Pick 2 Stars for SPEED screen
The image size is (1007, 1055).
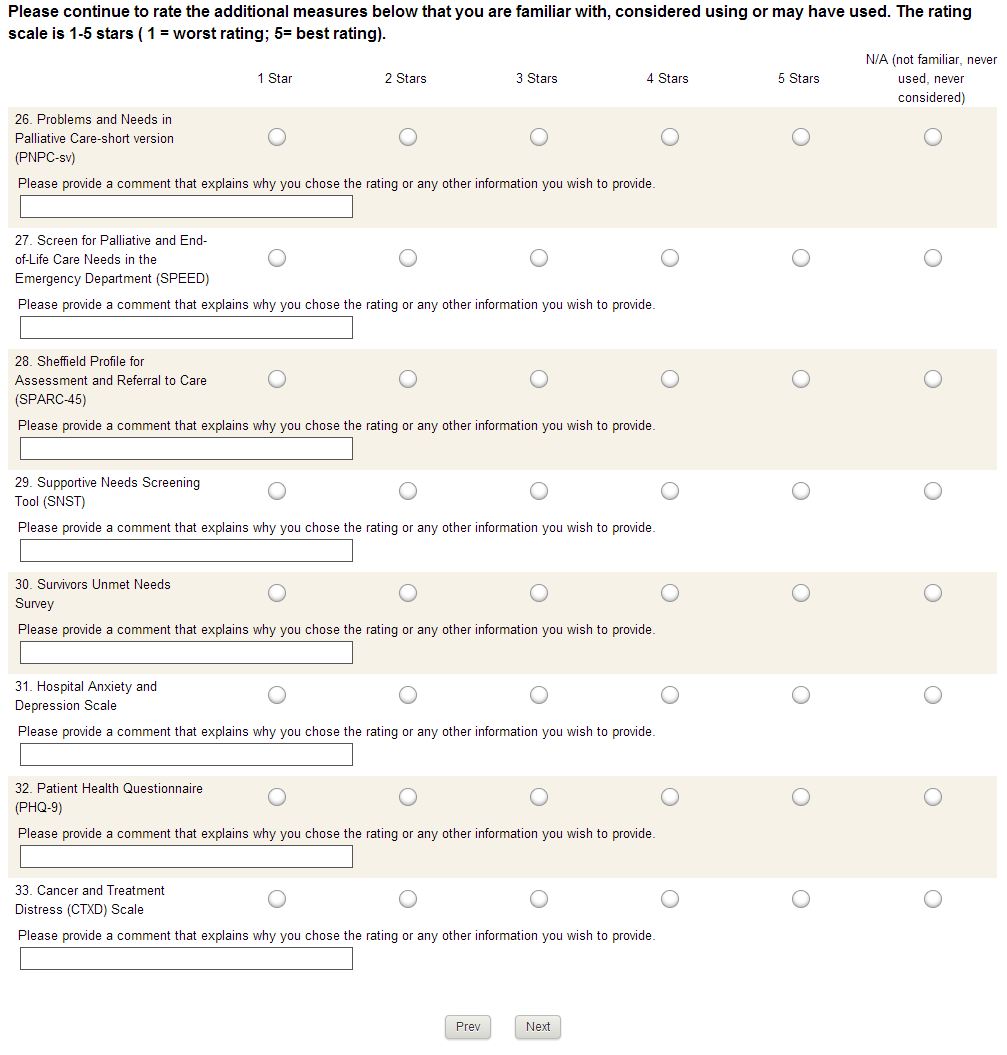pos(408,258)
